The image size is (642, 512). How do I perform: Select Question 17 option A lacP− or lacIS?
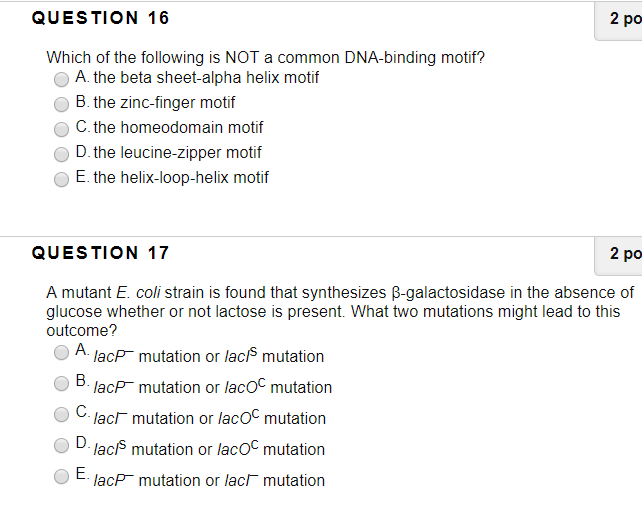[x=61, y=353]
